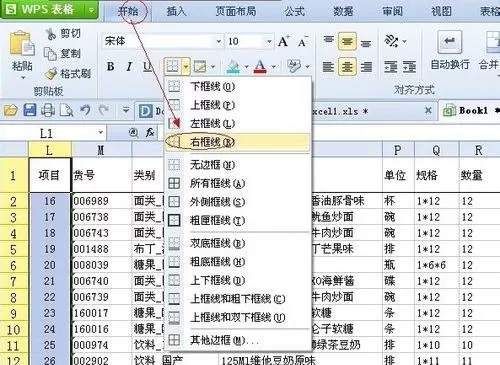Toggle center horizontal alignment
Screen dimensions: 500x365
347,67
